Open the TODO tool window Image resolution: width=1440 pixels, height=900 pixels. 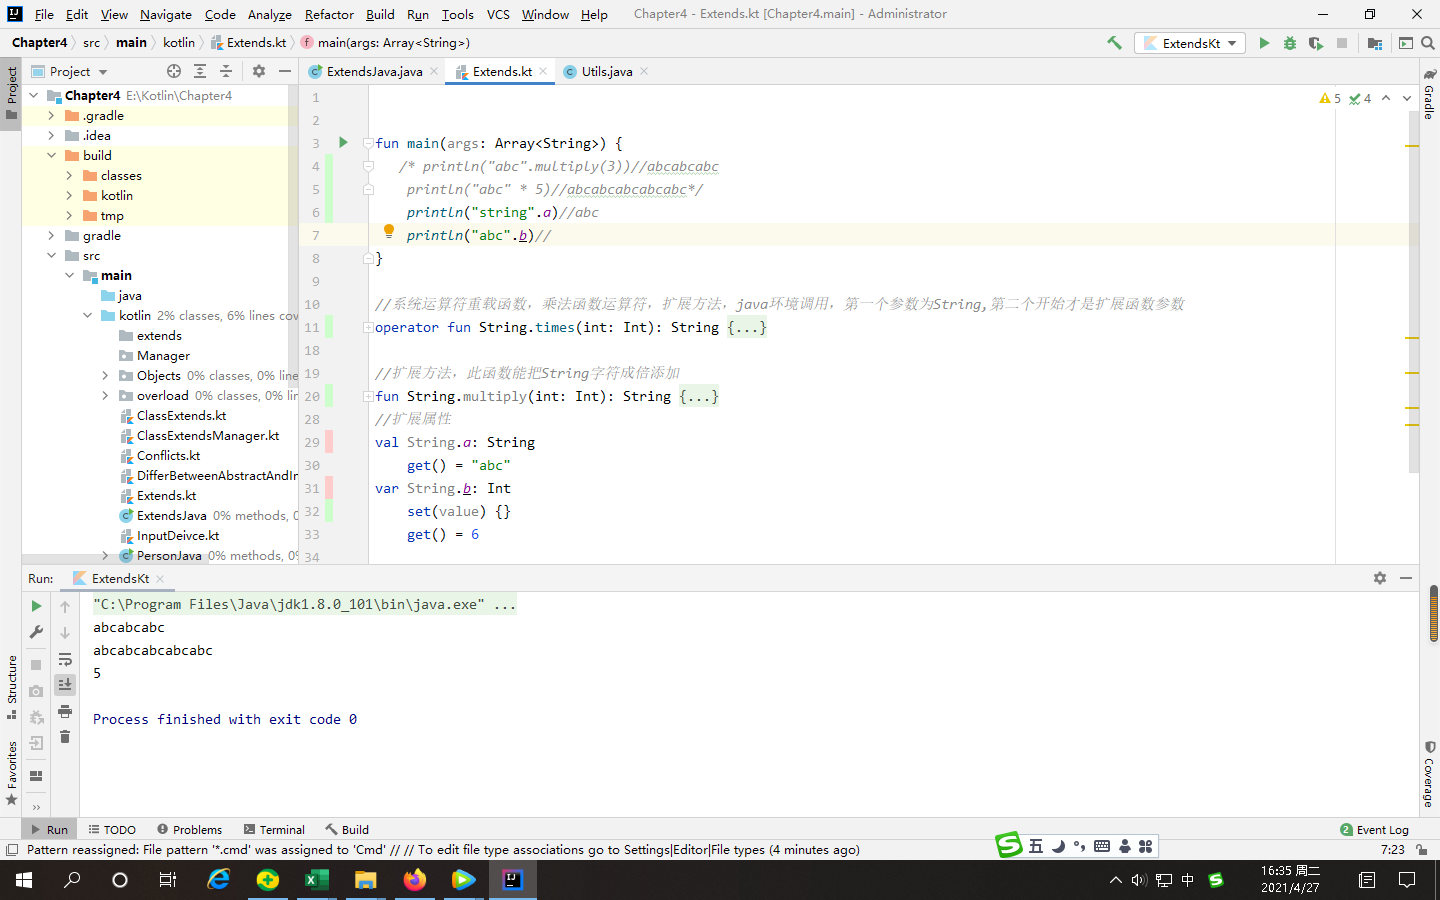click(112, 829)
